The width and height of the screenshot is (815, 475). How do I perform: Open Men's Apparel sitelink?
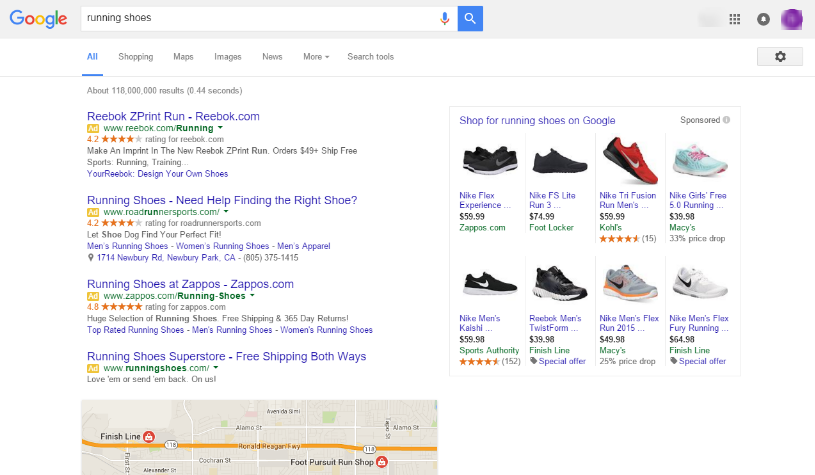[304, 246]
